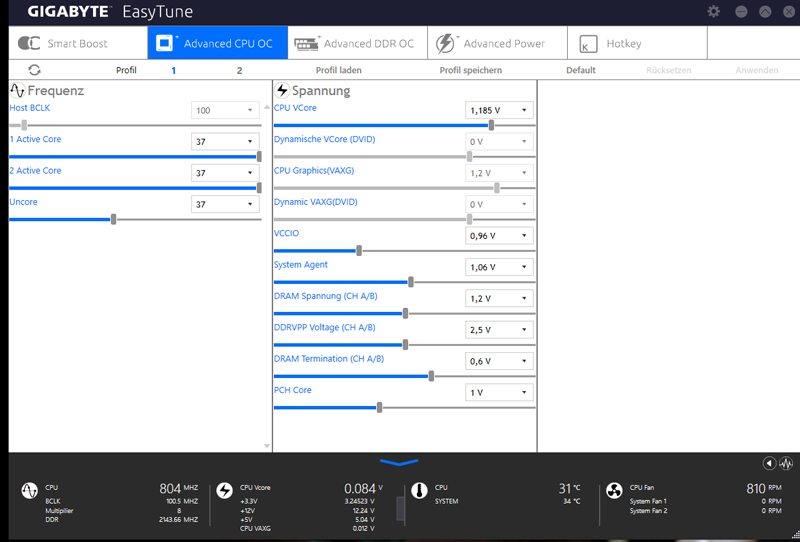Screen dimensions: 800x542
Task: Click the Uncore slider handle
Action: tap(113, 219)
